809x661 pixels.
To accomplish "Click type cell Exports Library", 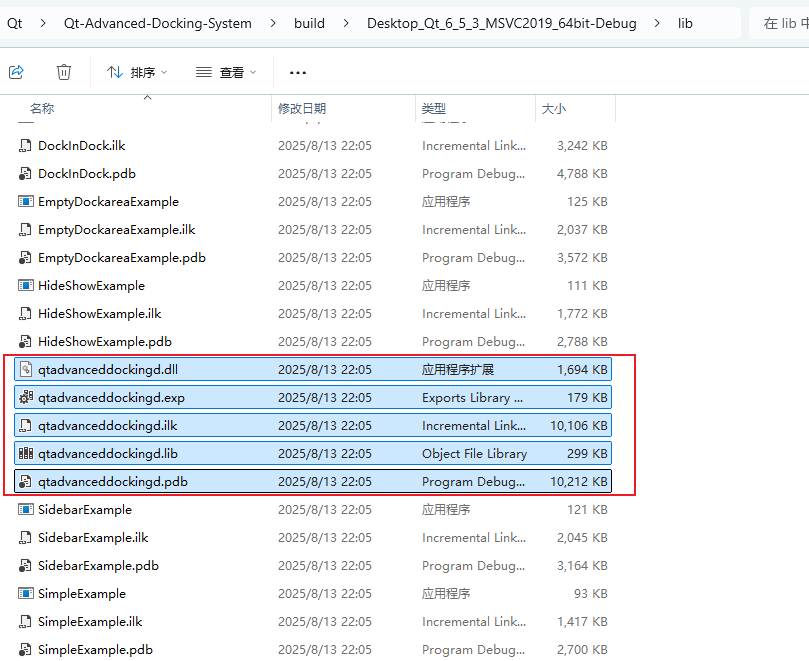I will pyautogui.click(x=472, y=397).
